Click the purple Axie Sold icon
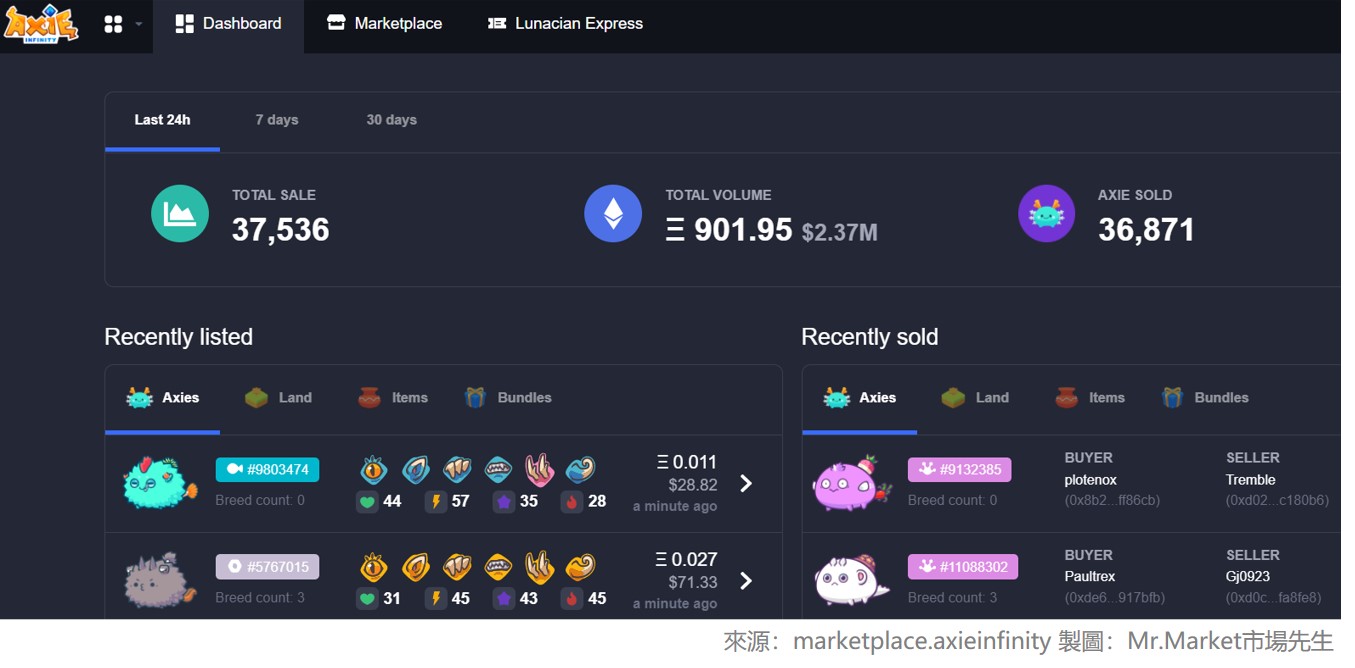The image size is (1355, 668). [x=1046, y=214]
